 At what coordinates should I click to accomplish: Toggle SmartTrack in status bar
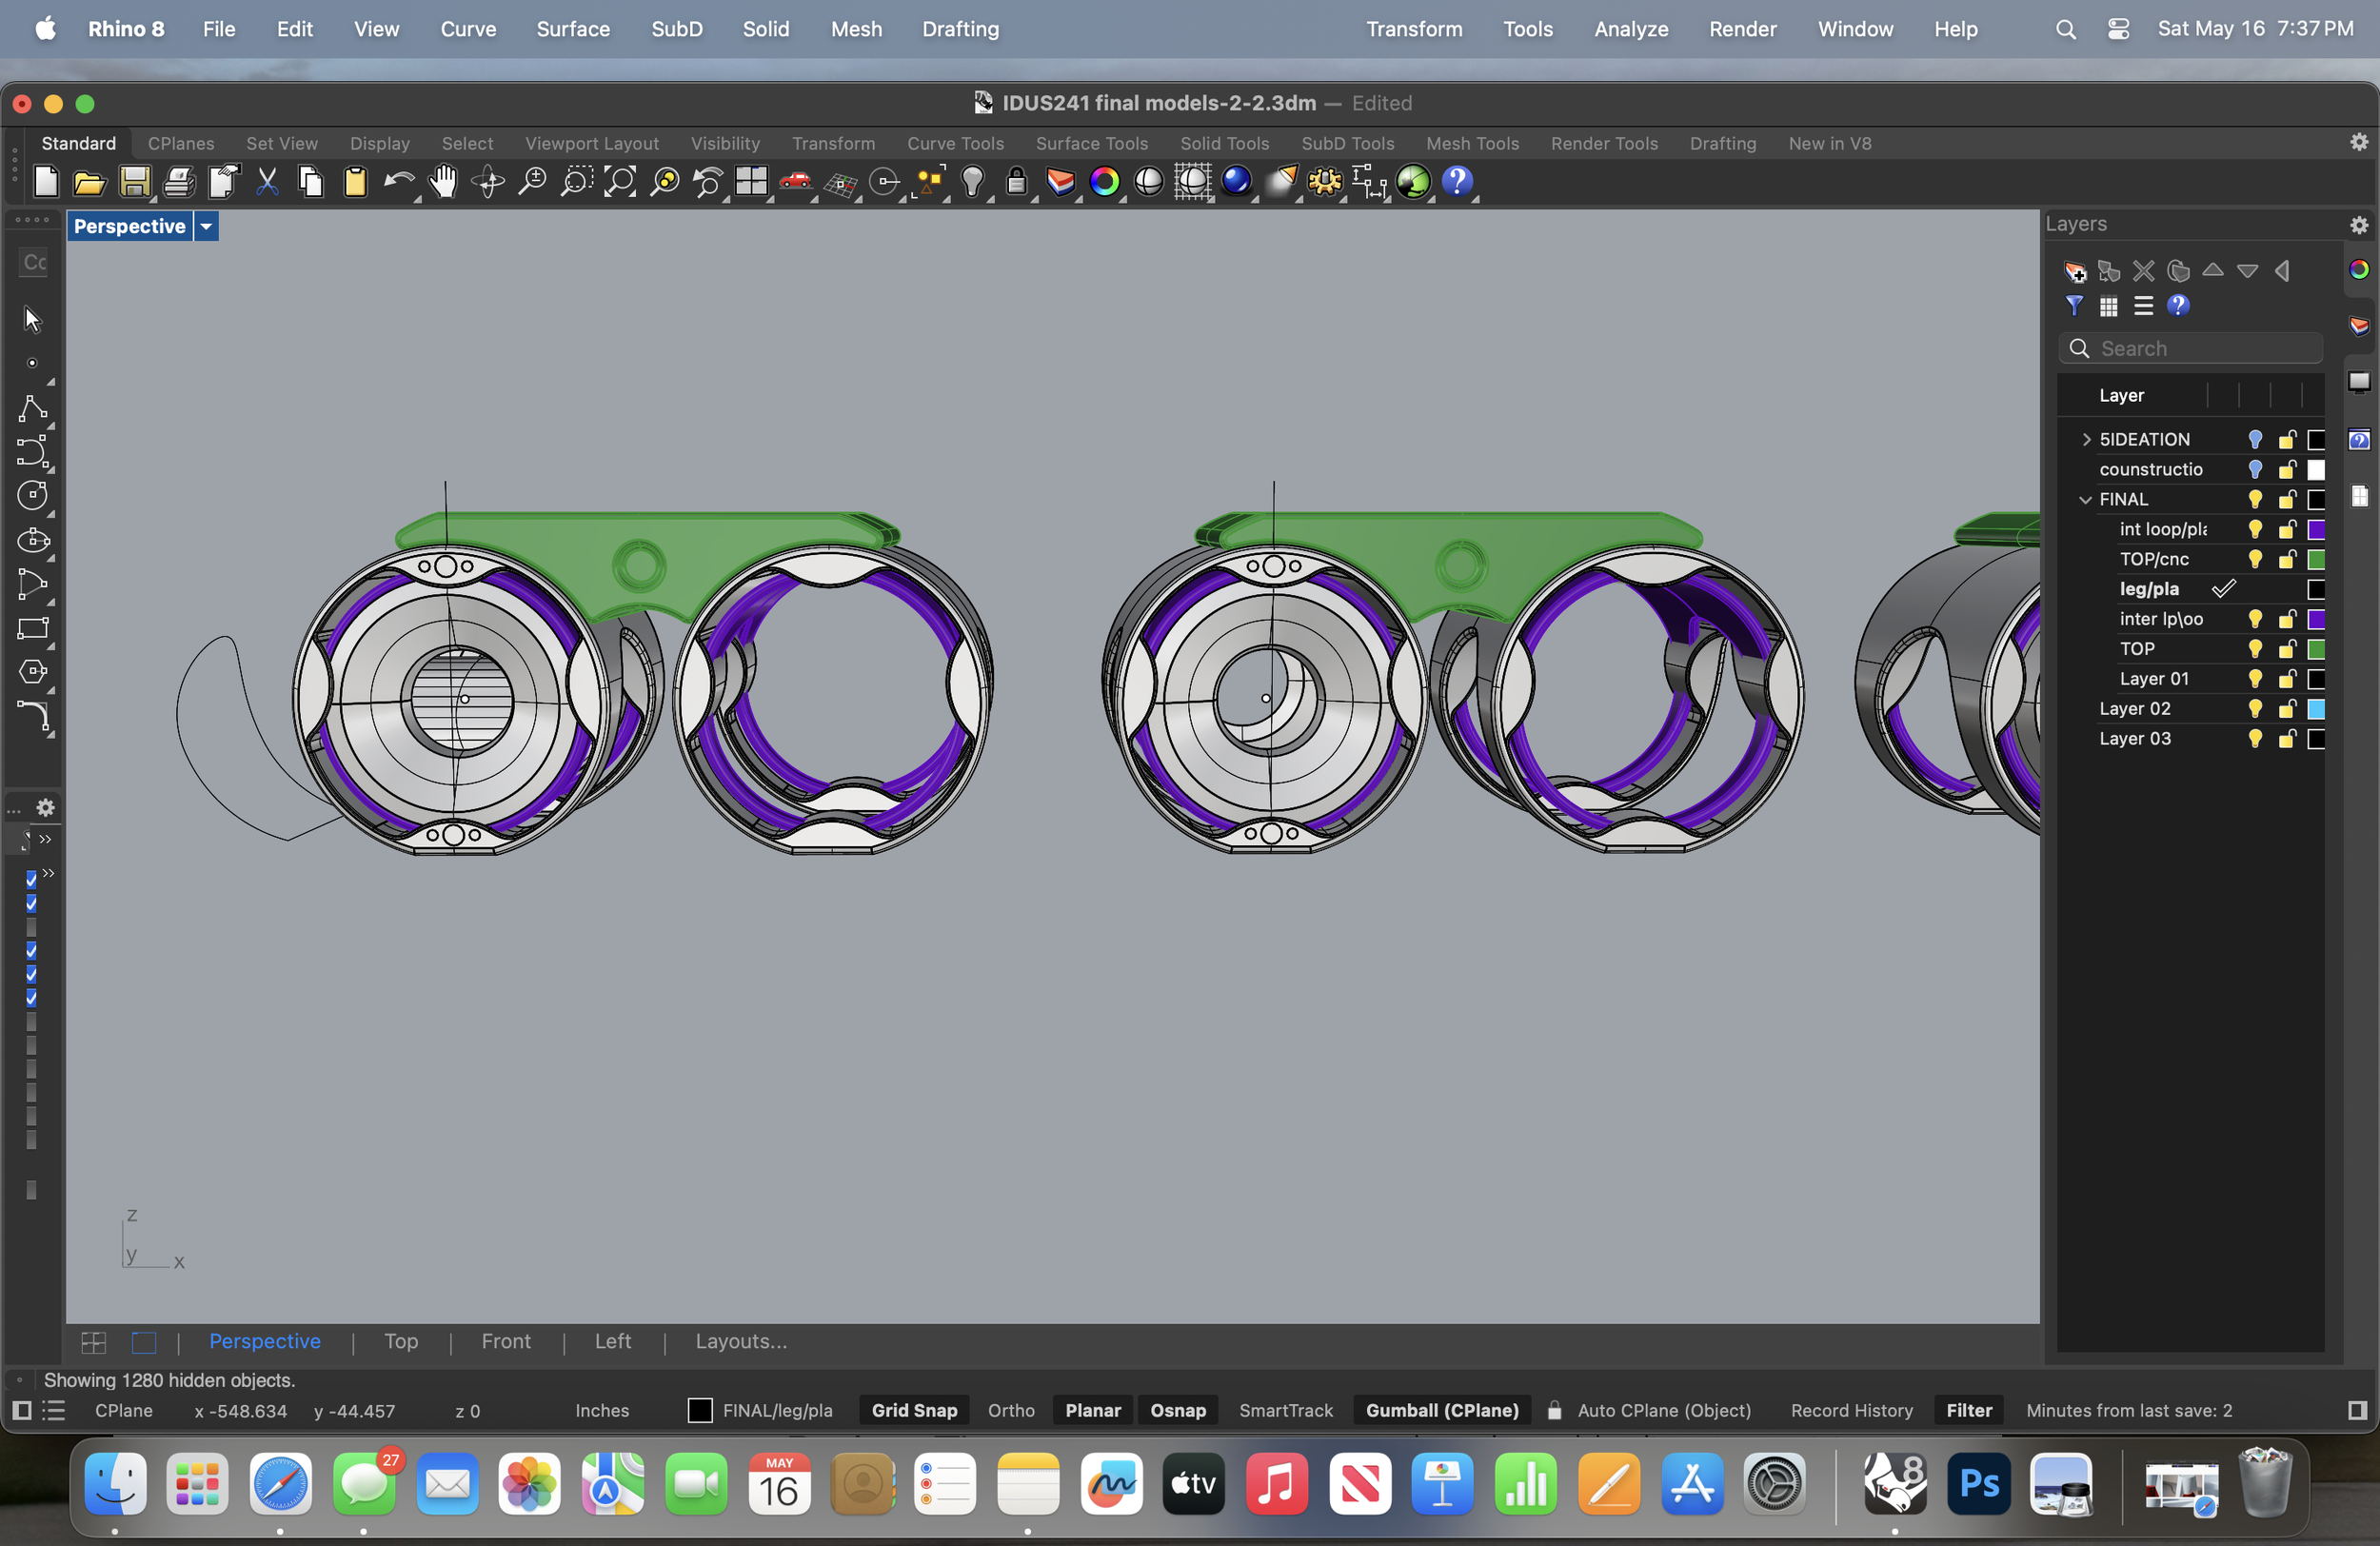(x=1286, y=1411)
